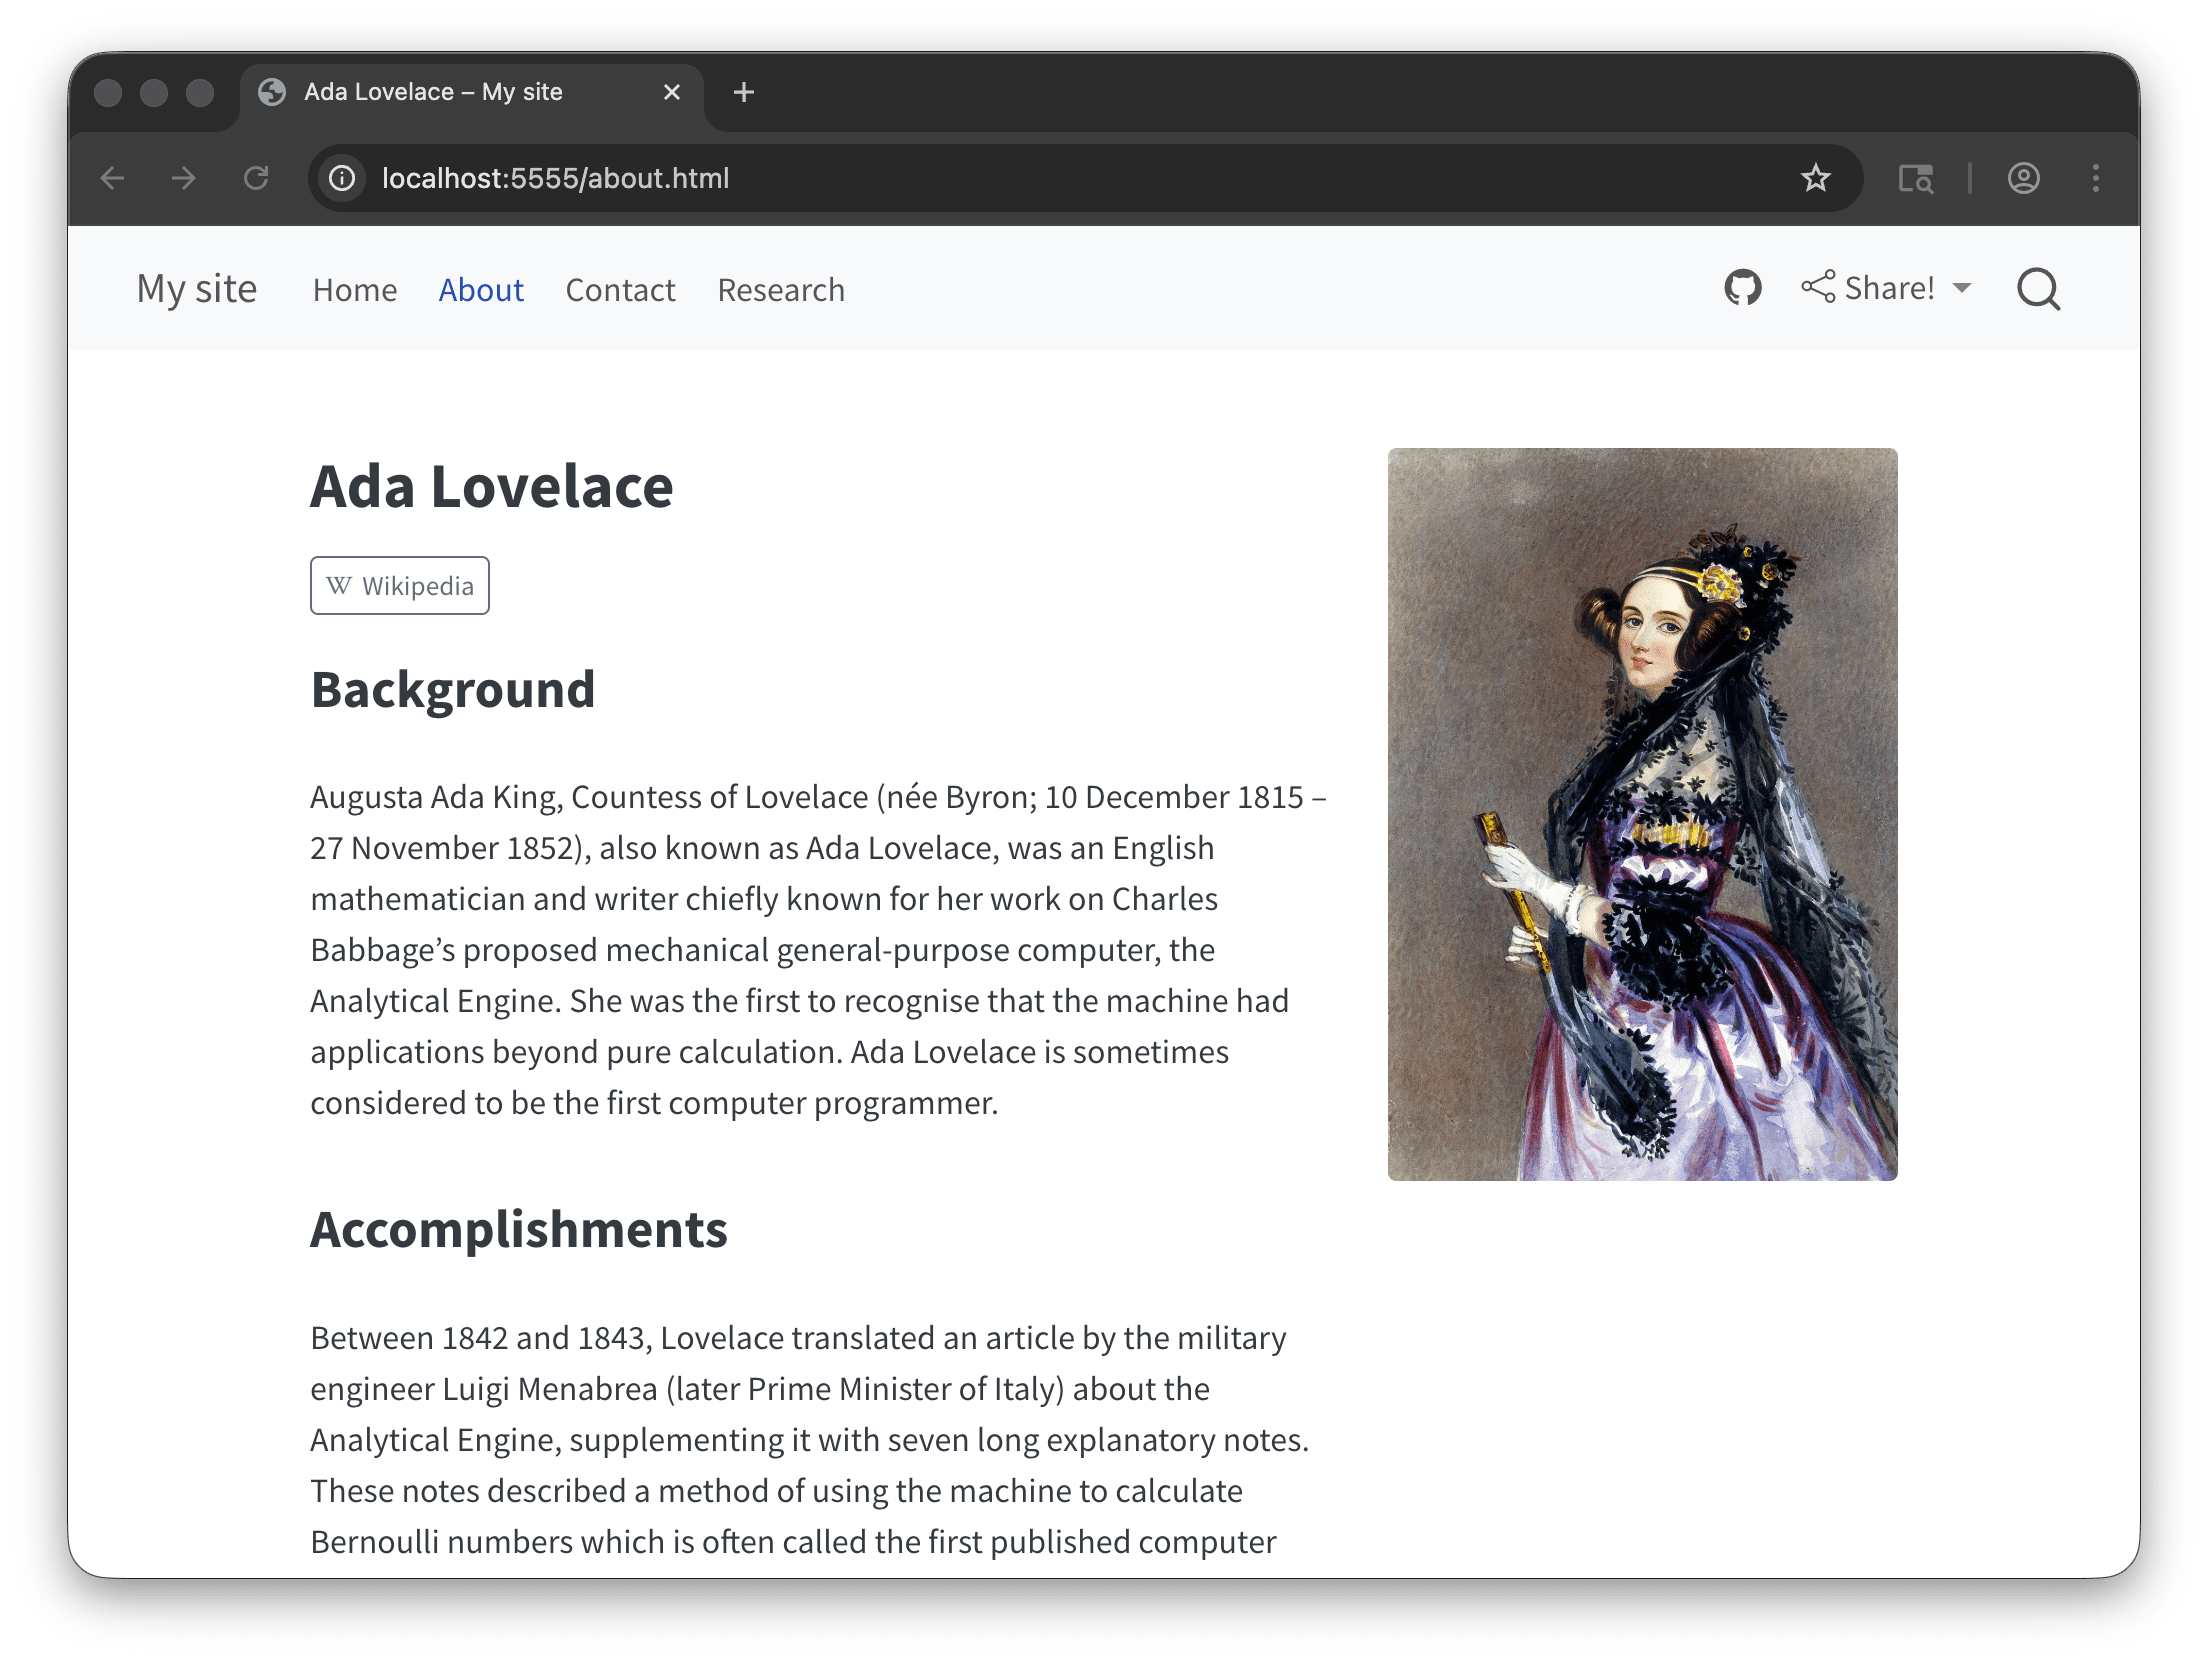Open the Home navigation item
This screenshot has width=2208, height=1662.
pyautogui.click(x=355, y=290)
